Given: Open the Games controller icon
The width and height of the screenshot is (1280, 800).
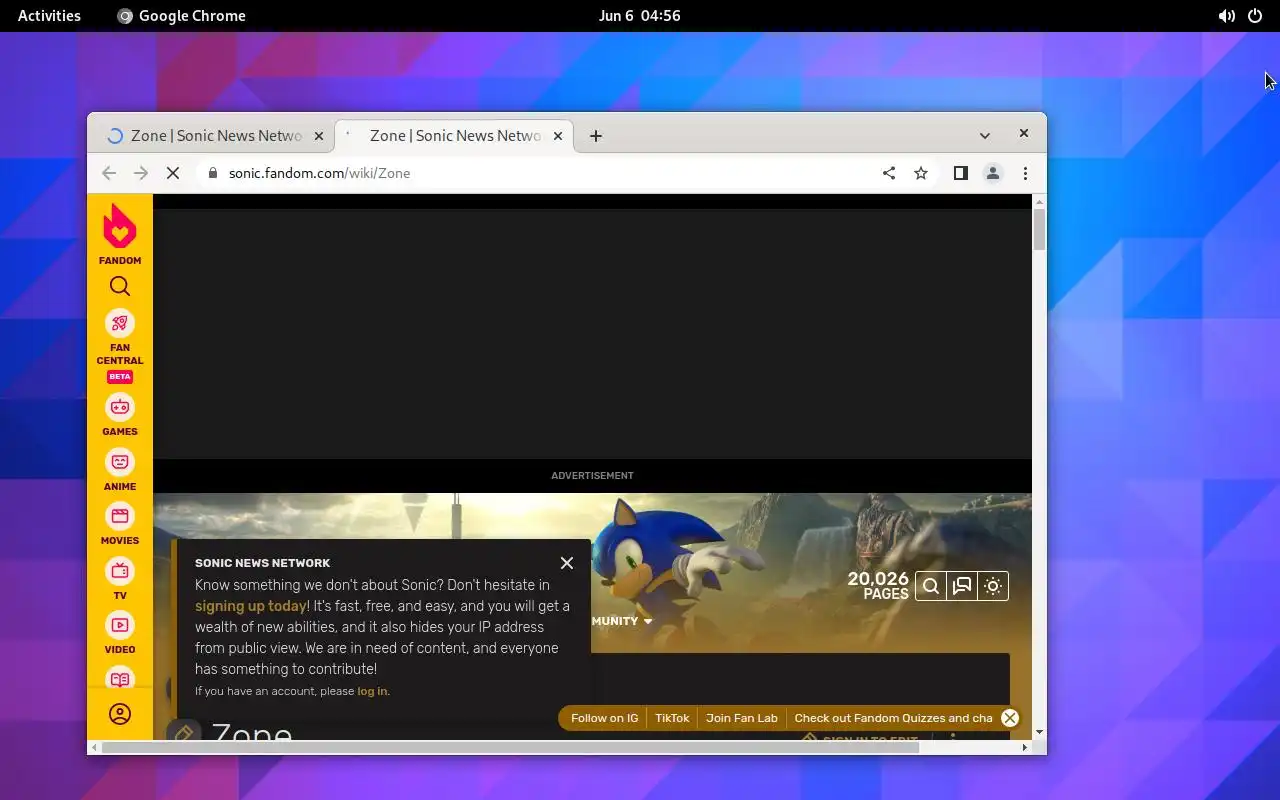Looking at the screenshot, I should tap(120, 407).
